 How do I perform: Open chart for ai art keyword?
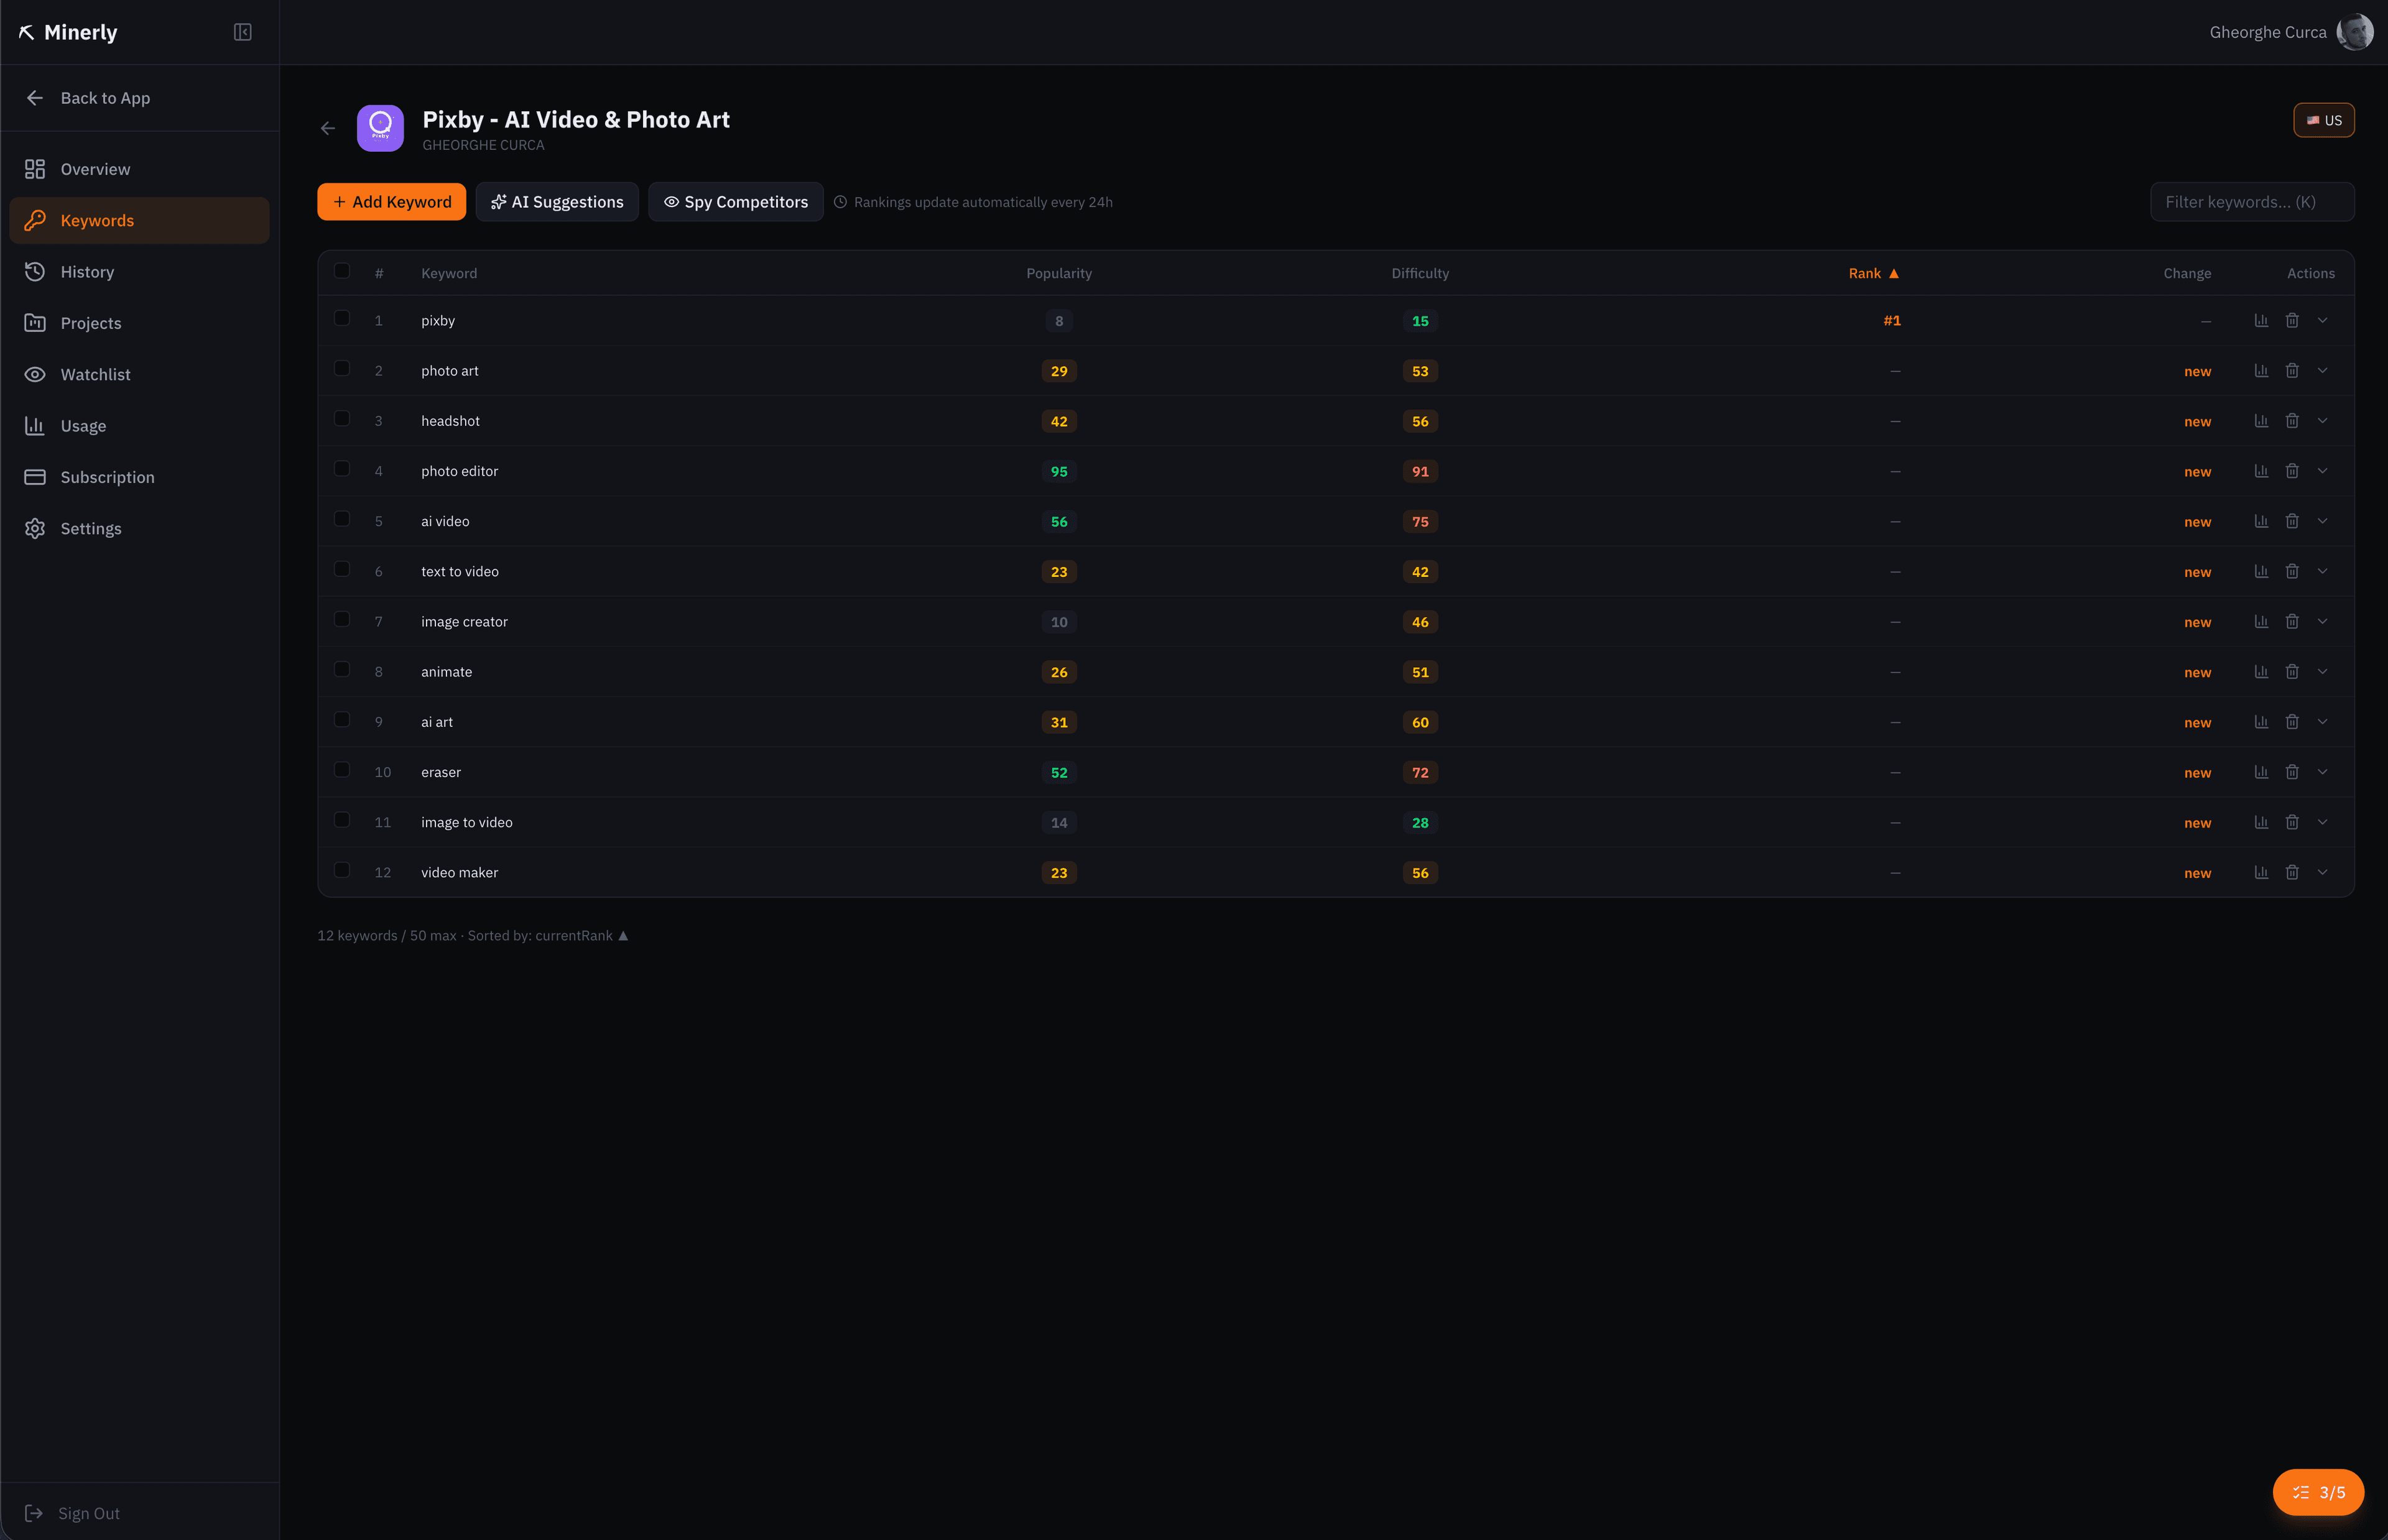click(x=2261, y=722)
